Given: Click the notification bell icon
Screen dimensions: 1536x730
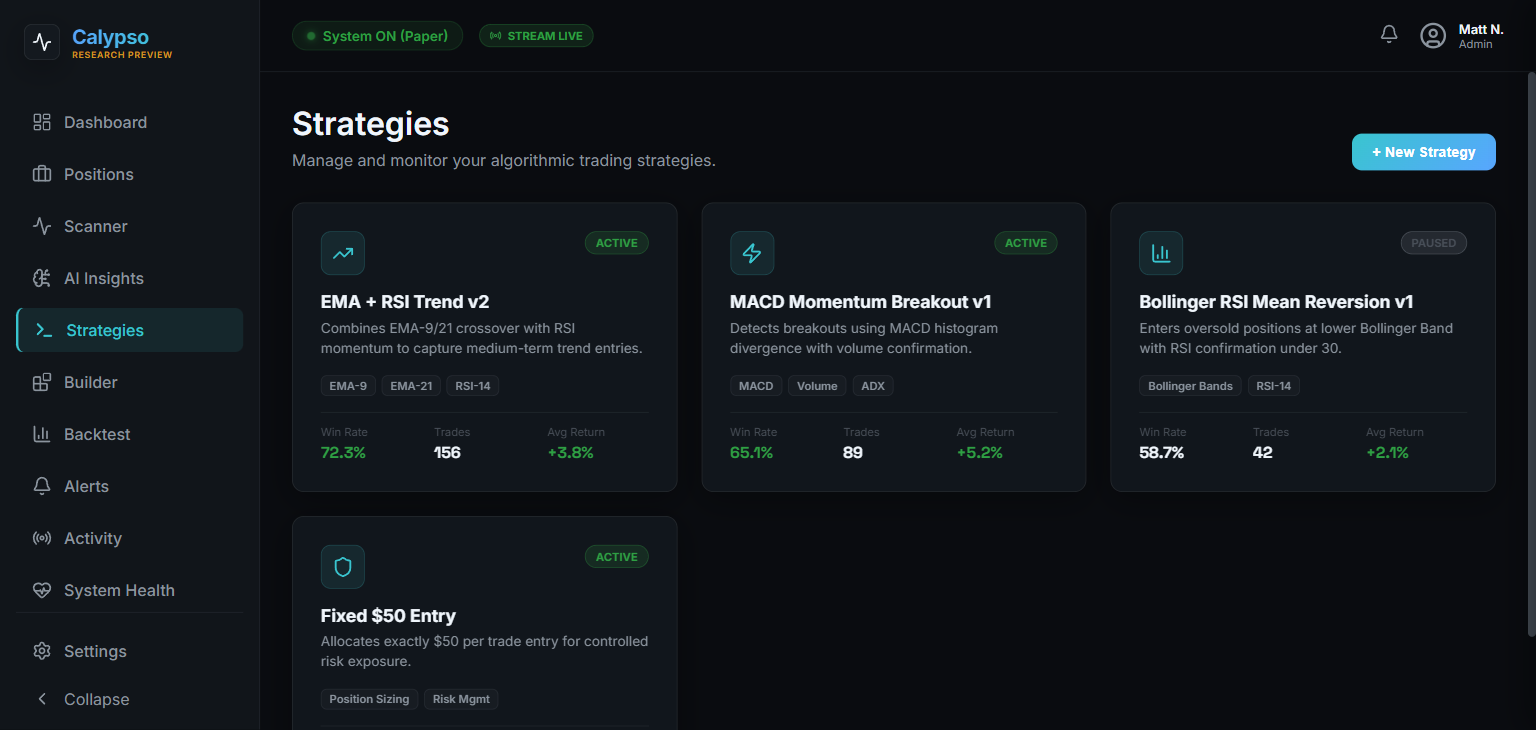Looking at the screenshot, I should (1388, 33).
